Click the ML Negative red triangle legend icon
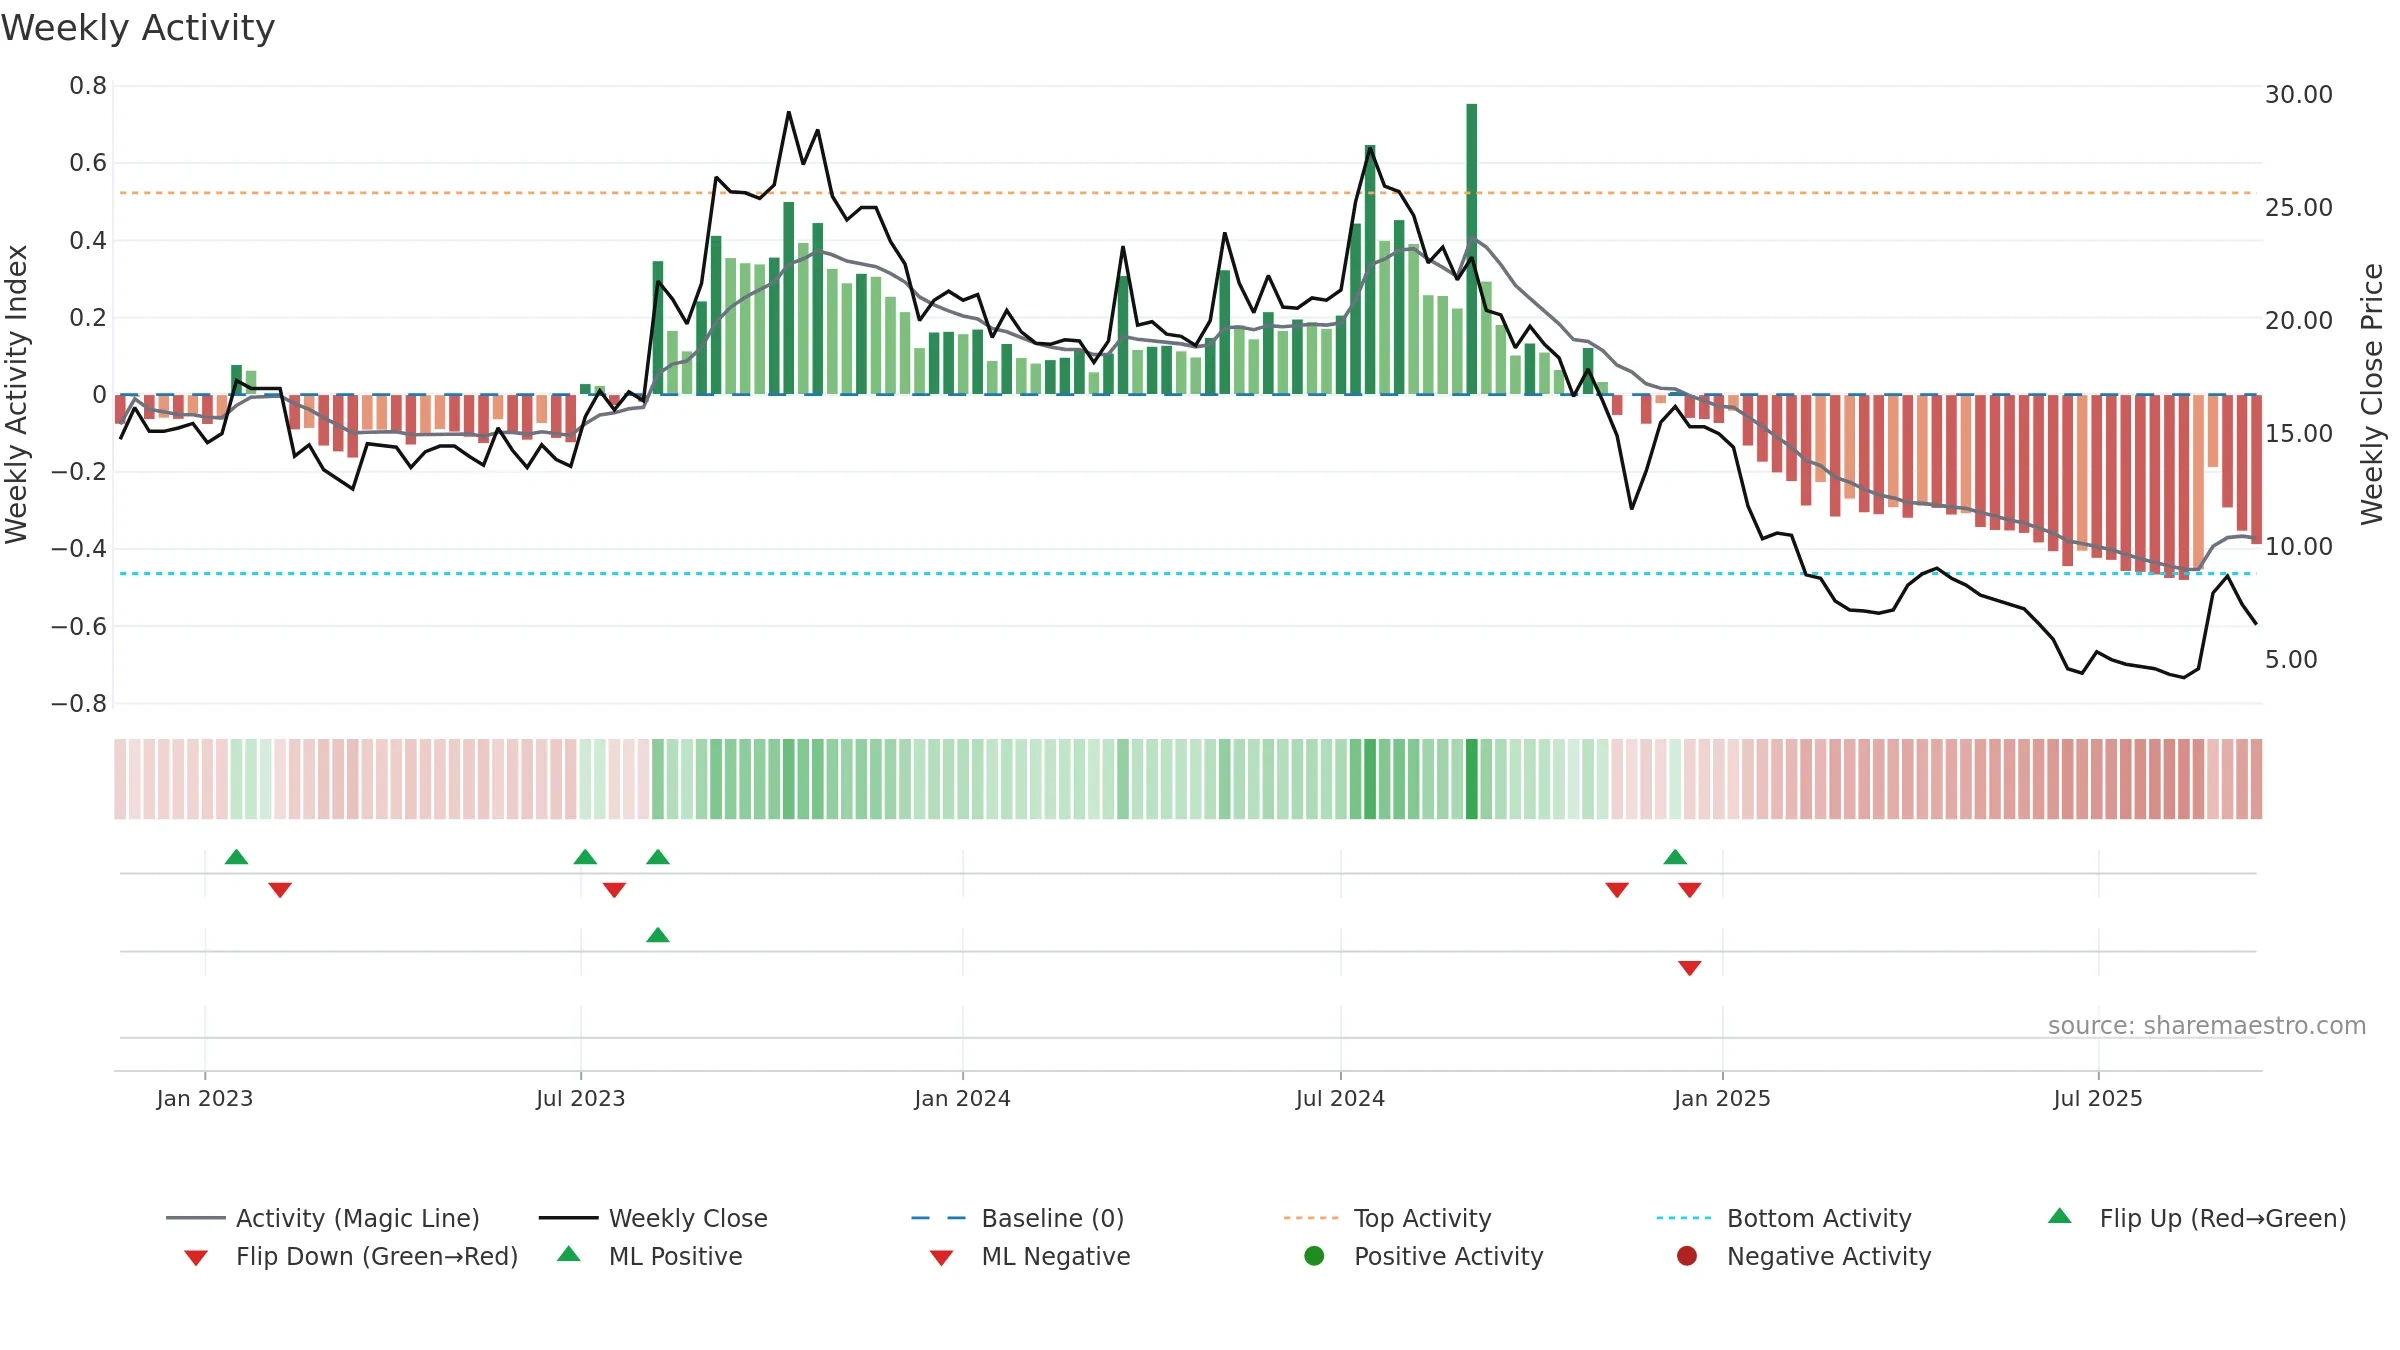 pyautogui.click(x=941, y=1257)
